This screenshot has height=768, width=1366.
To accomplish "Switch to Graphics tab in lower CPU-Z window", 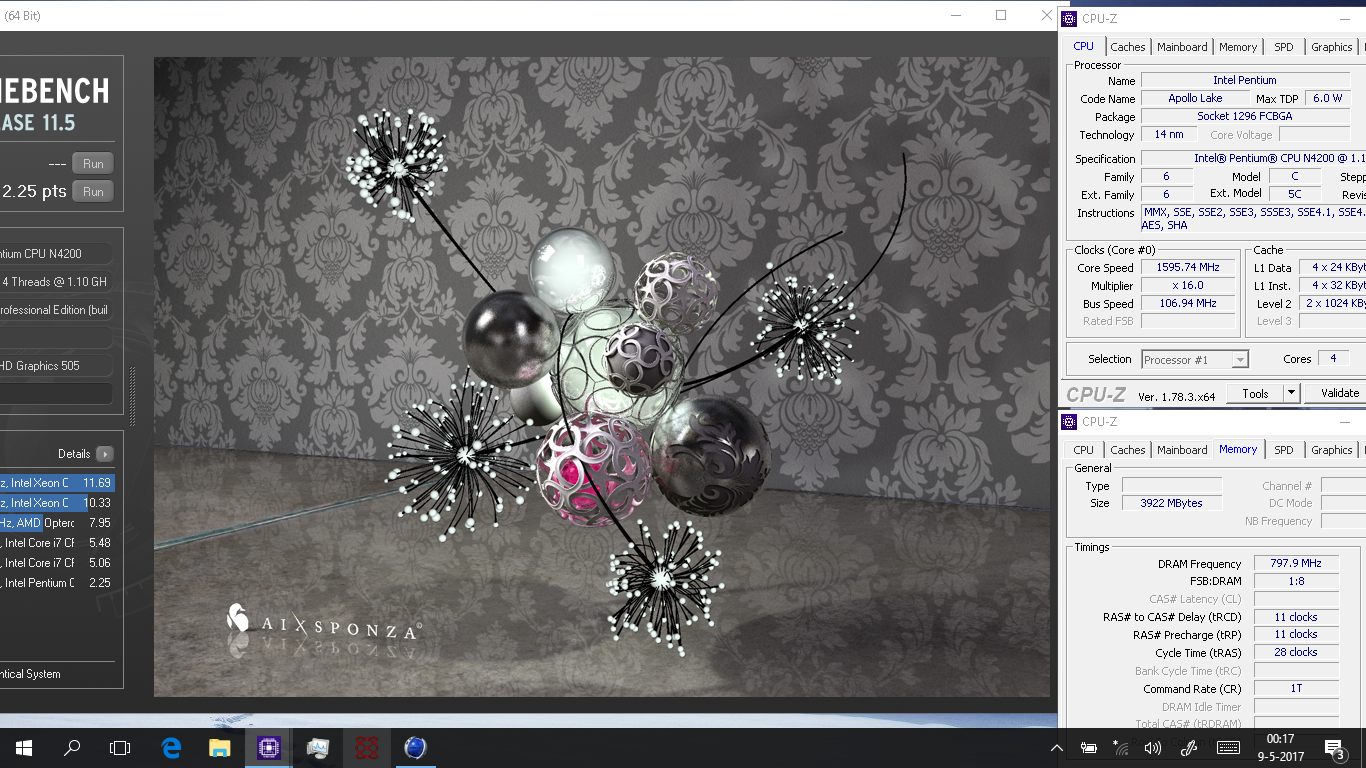I will (x=1332, y=450).
